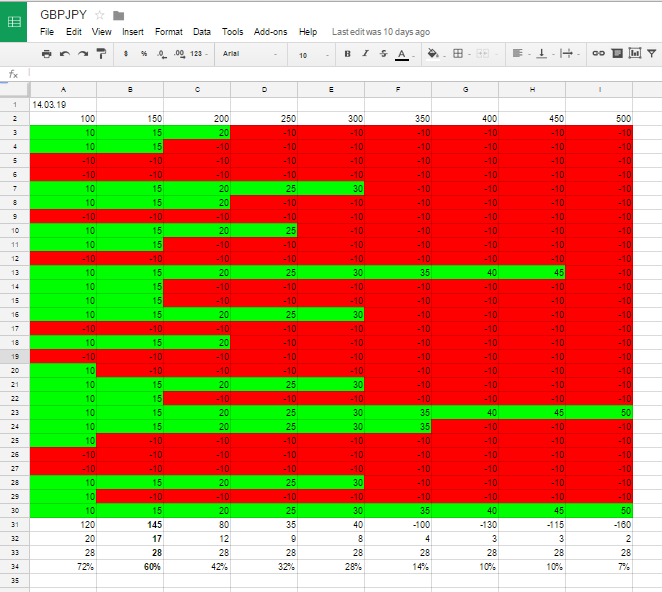Open the Edit menu
The width and height of the screenshot is (662, 592).
pyautogui.click(x=74, y=32)
